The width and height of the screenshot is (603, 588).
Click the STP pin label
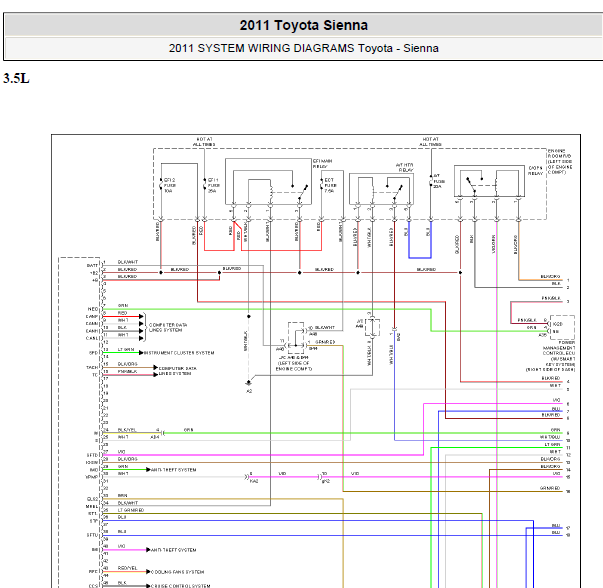pos(94,521)
